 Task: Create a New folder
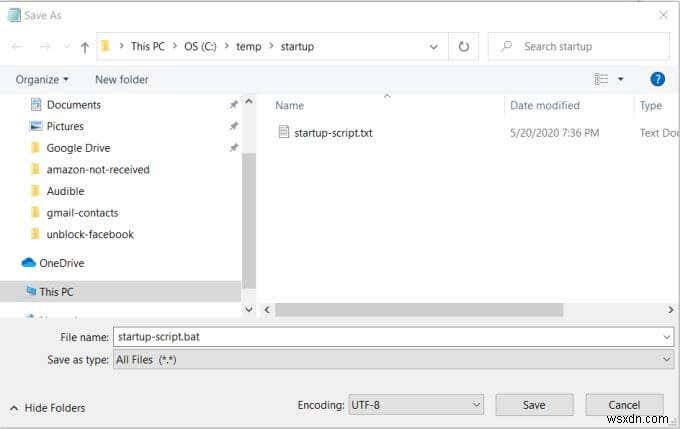[122, 80]
